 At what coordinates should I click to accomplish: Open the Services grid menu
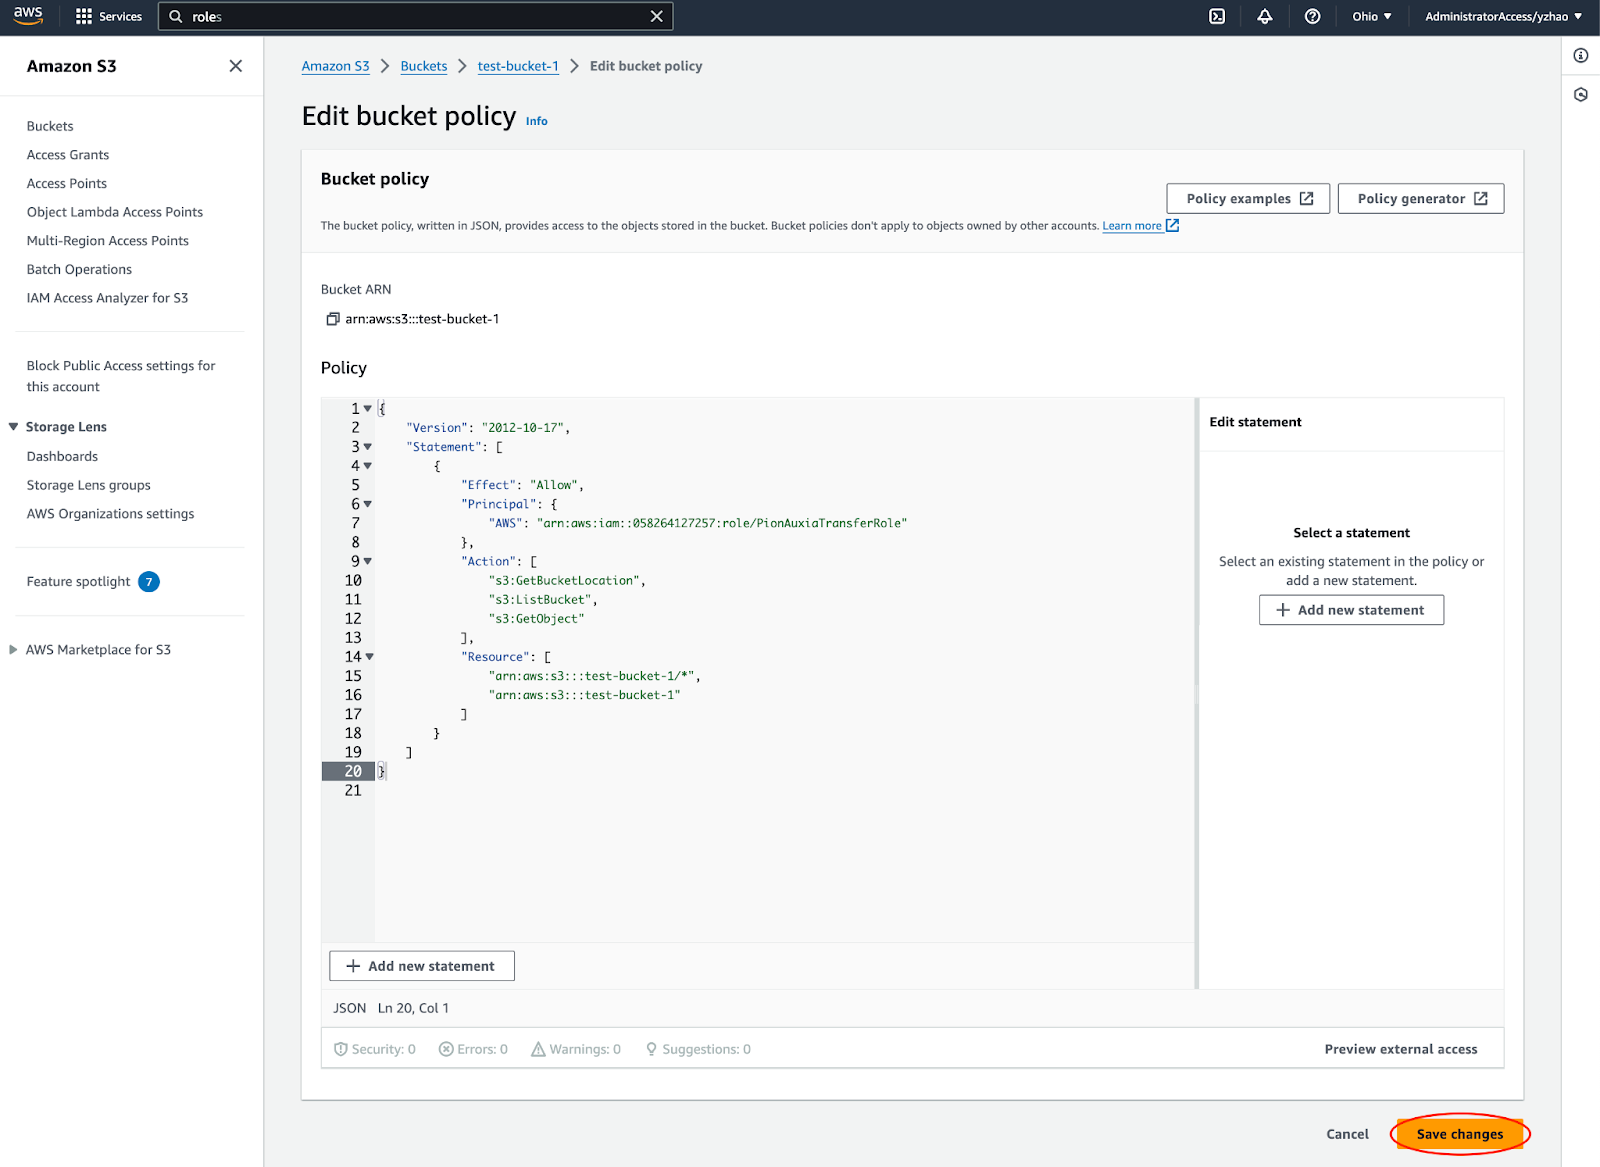point(109,16)
